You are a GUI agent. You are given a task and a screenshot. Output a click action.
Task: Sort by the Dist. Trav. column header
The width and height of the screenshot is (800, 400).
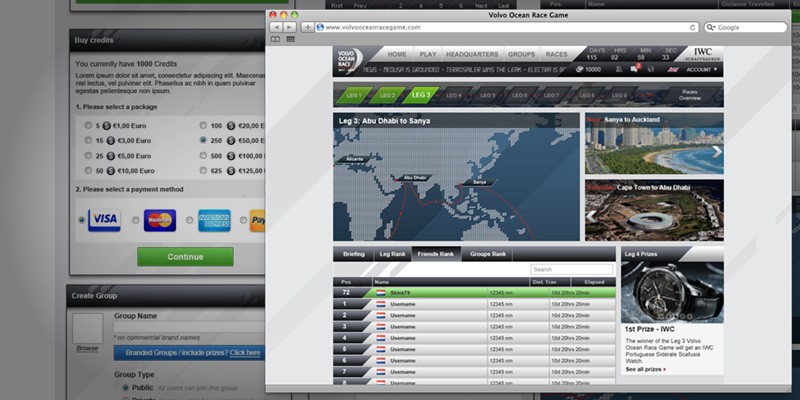point(549,282)
